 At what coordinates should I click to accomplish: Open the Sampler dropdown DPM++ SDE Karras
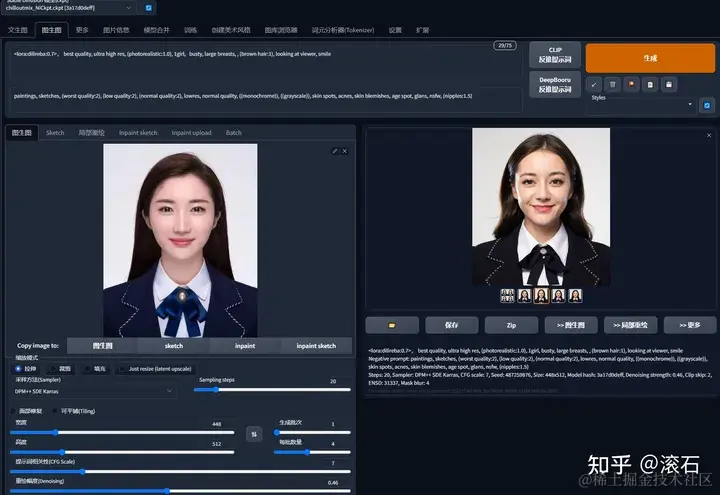tap(94, 391)
